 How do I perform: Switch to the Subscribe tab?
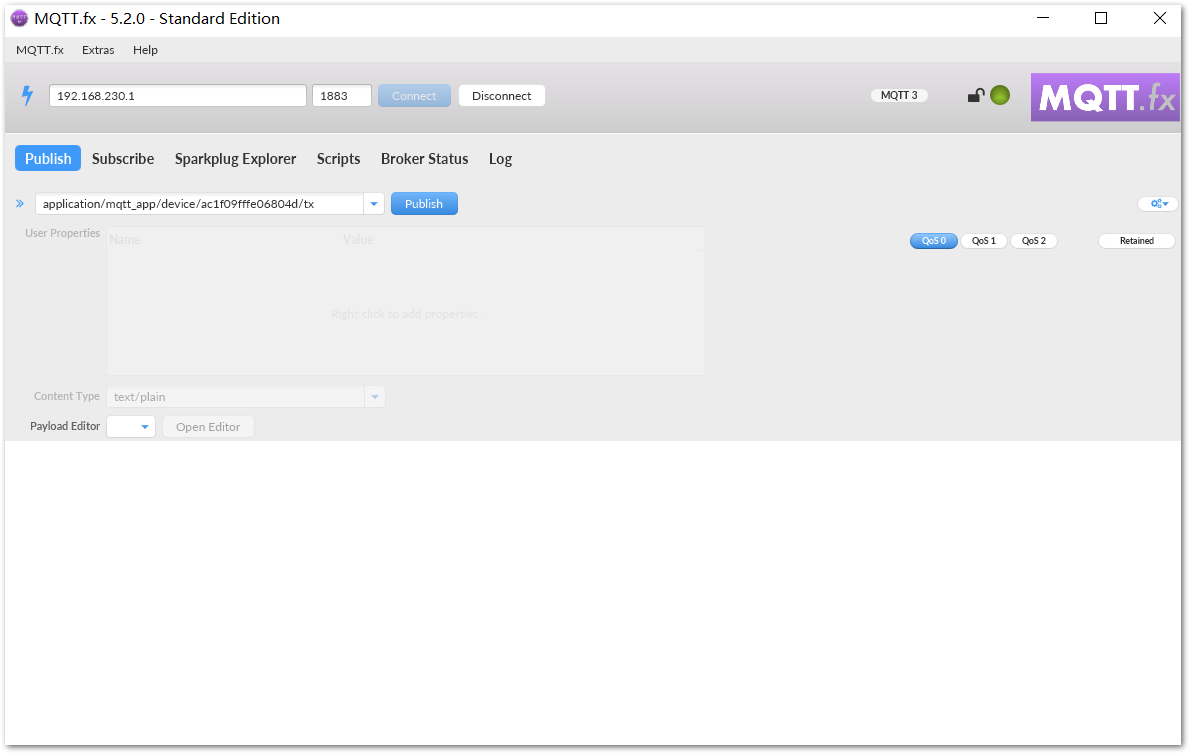point(123,159)
